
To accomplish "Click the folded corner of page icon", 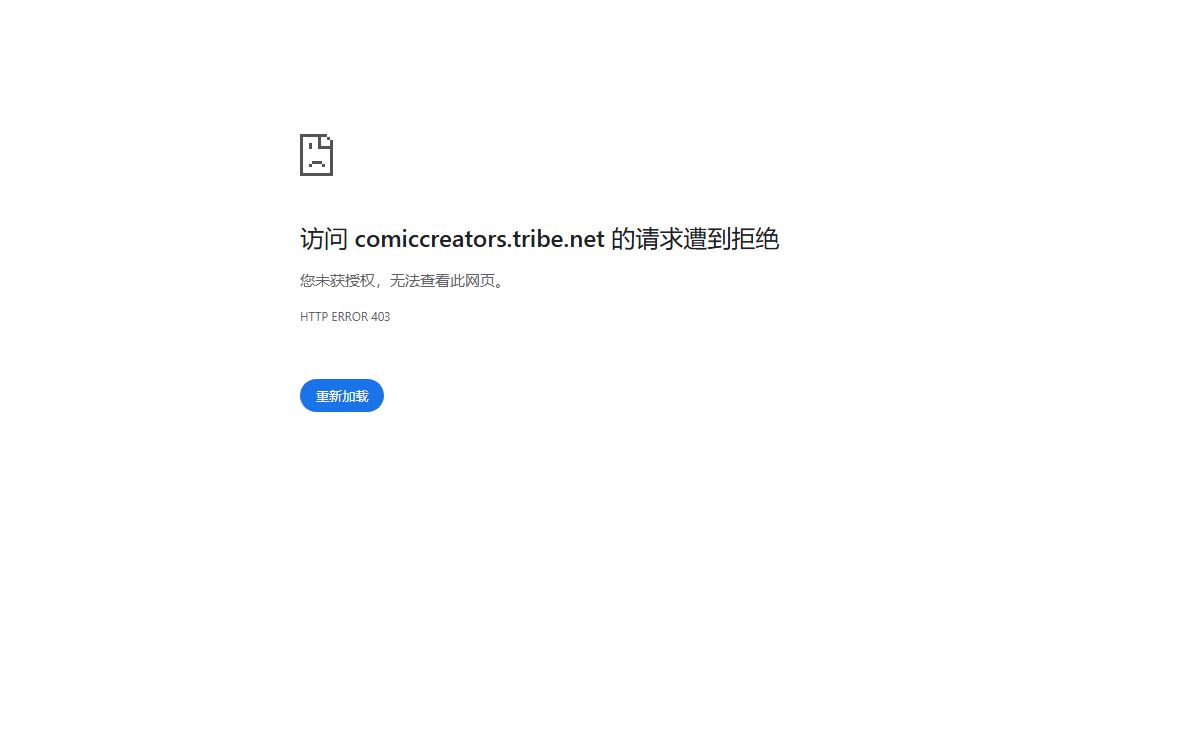I will pos(326,141).
